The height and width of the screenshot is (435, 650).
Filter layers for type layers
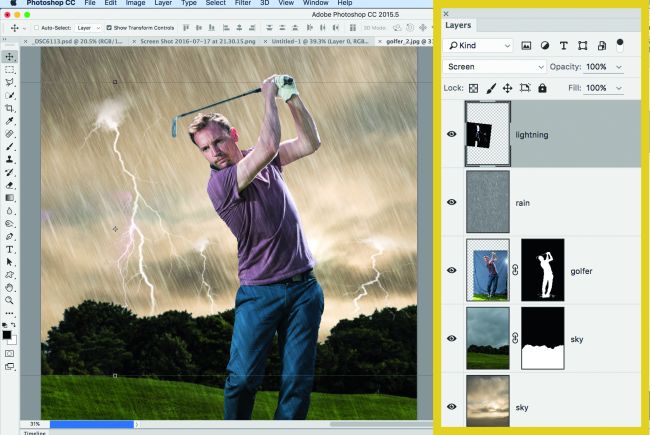[563, 46]
